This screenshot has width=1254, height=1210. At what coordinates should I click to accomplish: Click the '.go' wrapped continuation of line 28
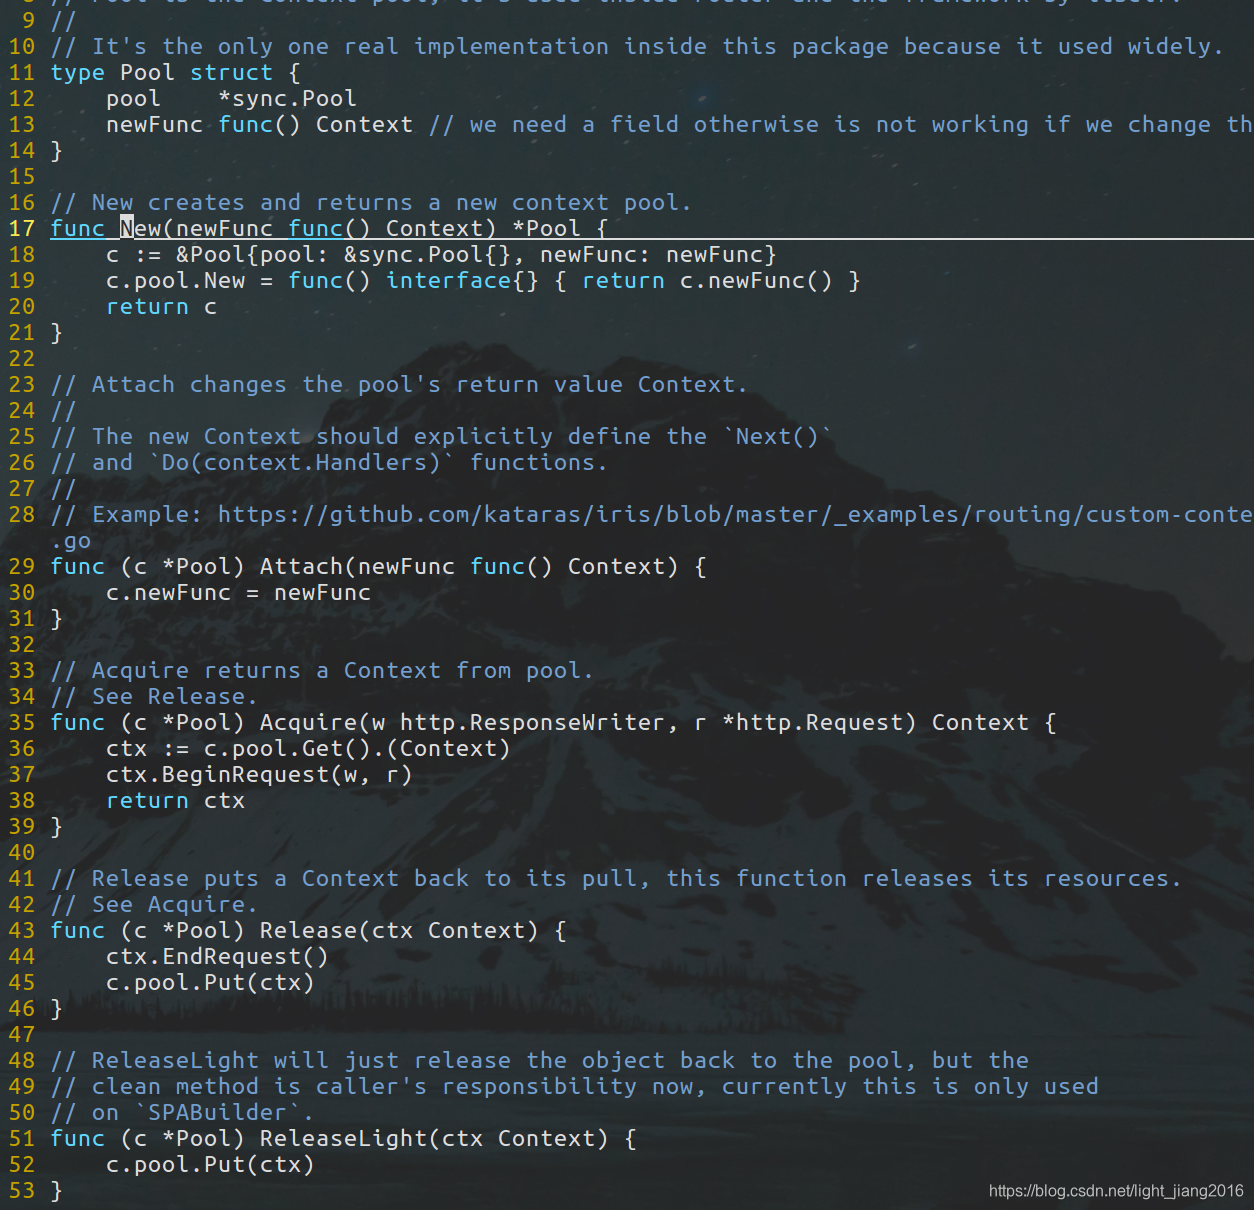pos(71,540)
